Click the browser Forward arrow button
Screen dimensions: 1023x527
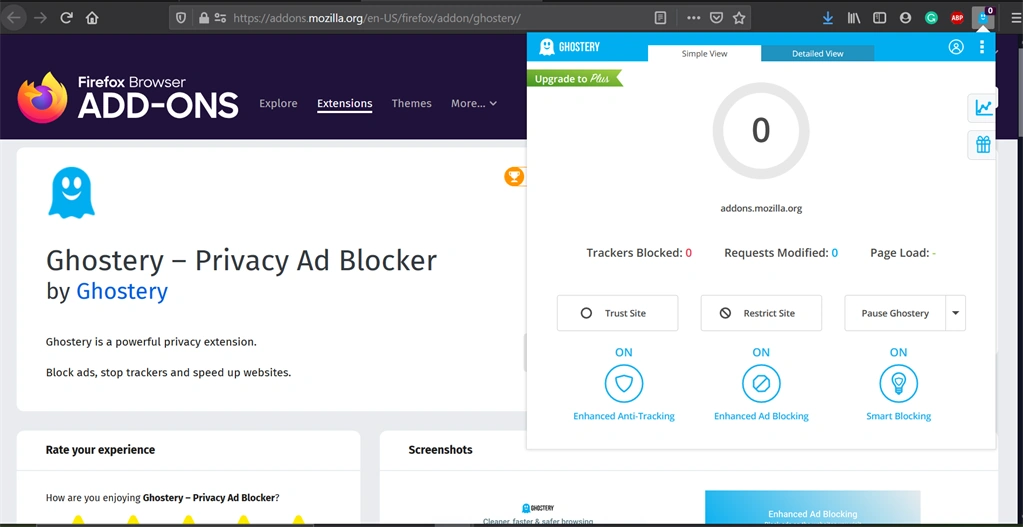(x=40, y=18)
